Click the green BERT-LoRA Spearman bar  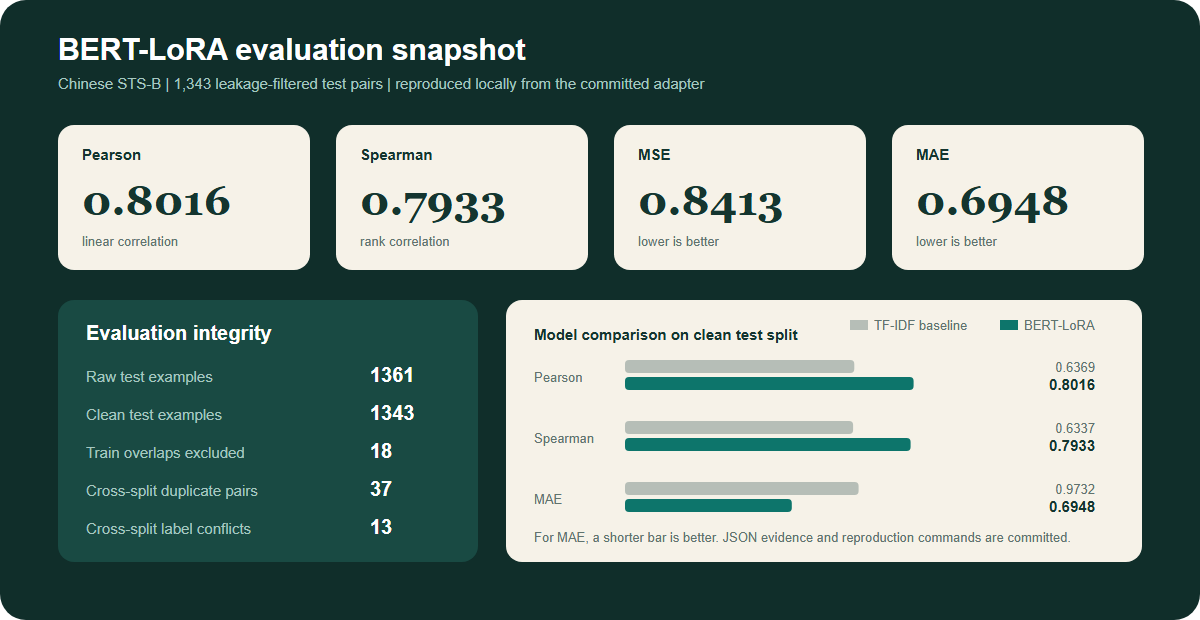pyautogui.click(x=768, y=445)
